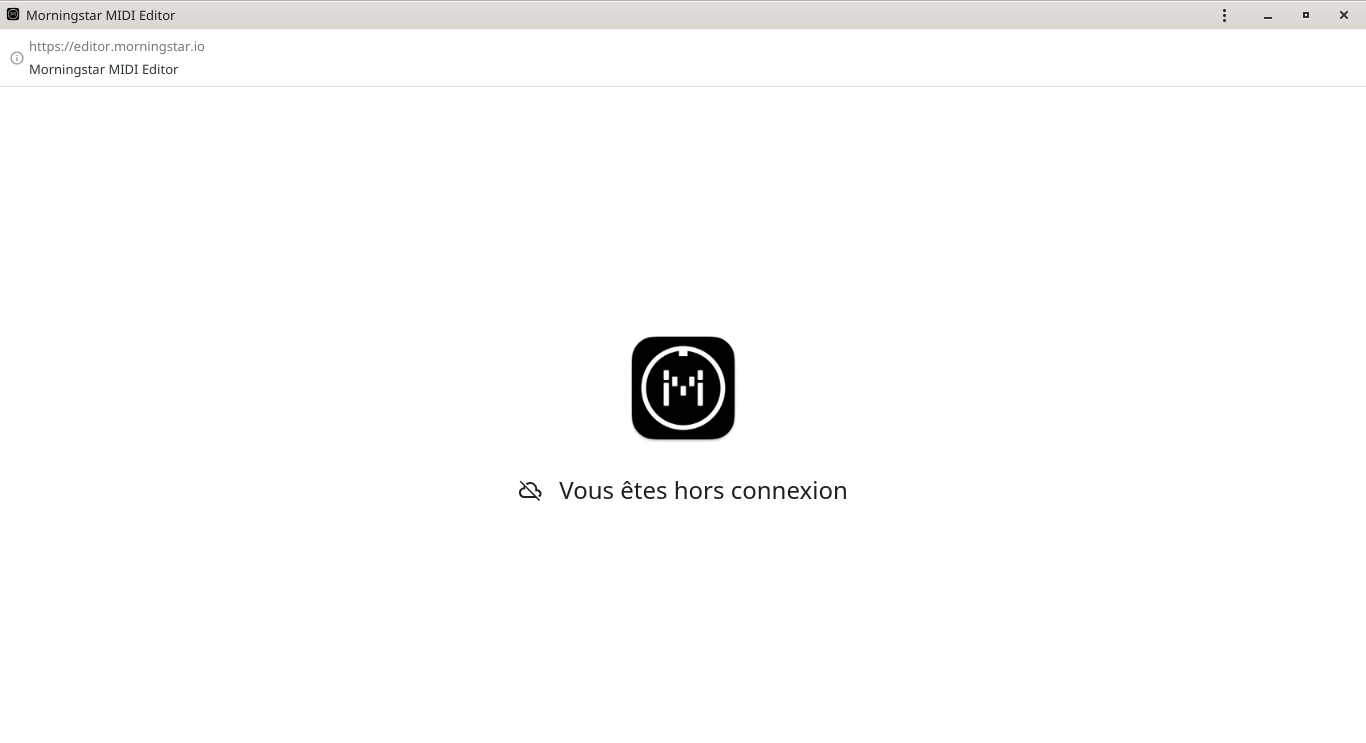Minimize the Morningstar MIDI Editor window
This screenshot has height=743, width=1366.
pyautogui.click(x=1268, y=15)
